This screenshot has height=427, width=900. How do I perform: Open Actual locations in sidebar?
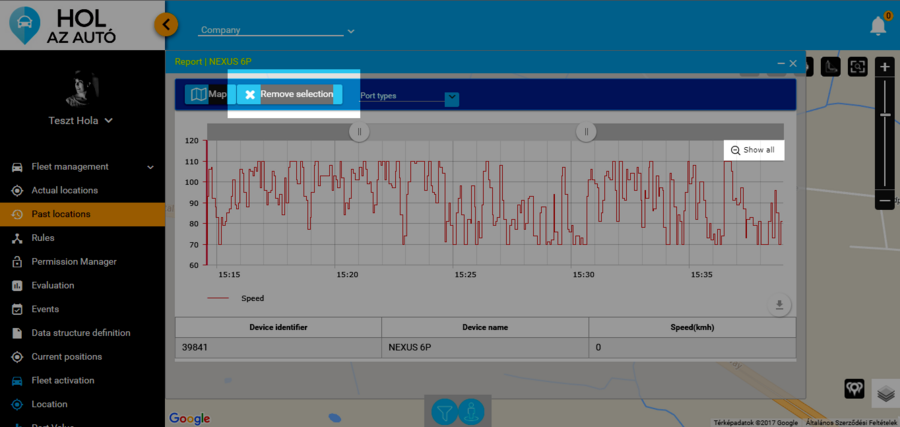click(65, 190)
